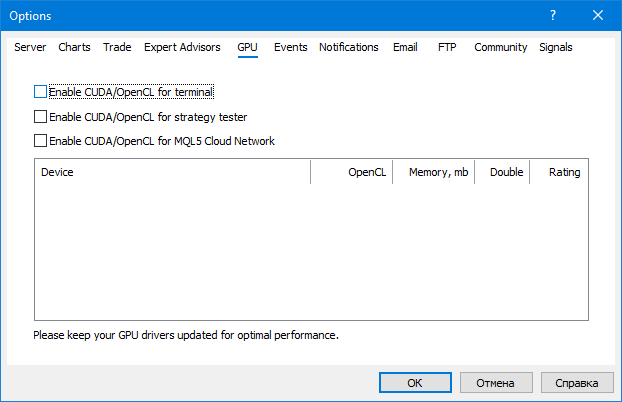Open the Events tab
Screen dimensions: 622x402
[290, 47]
